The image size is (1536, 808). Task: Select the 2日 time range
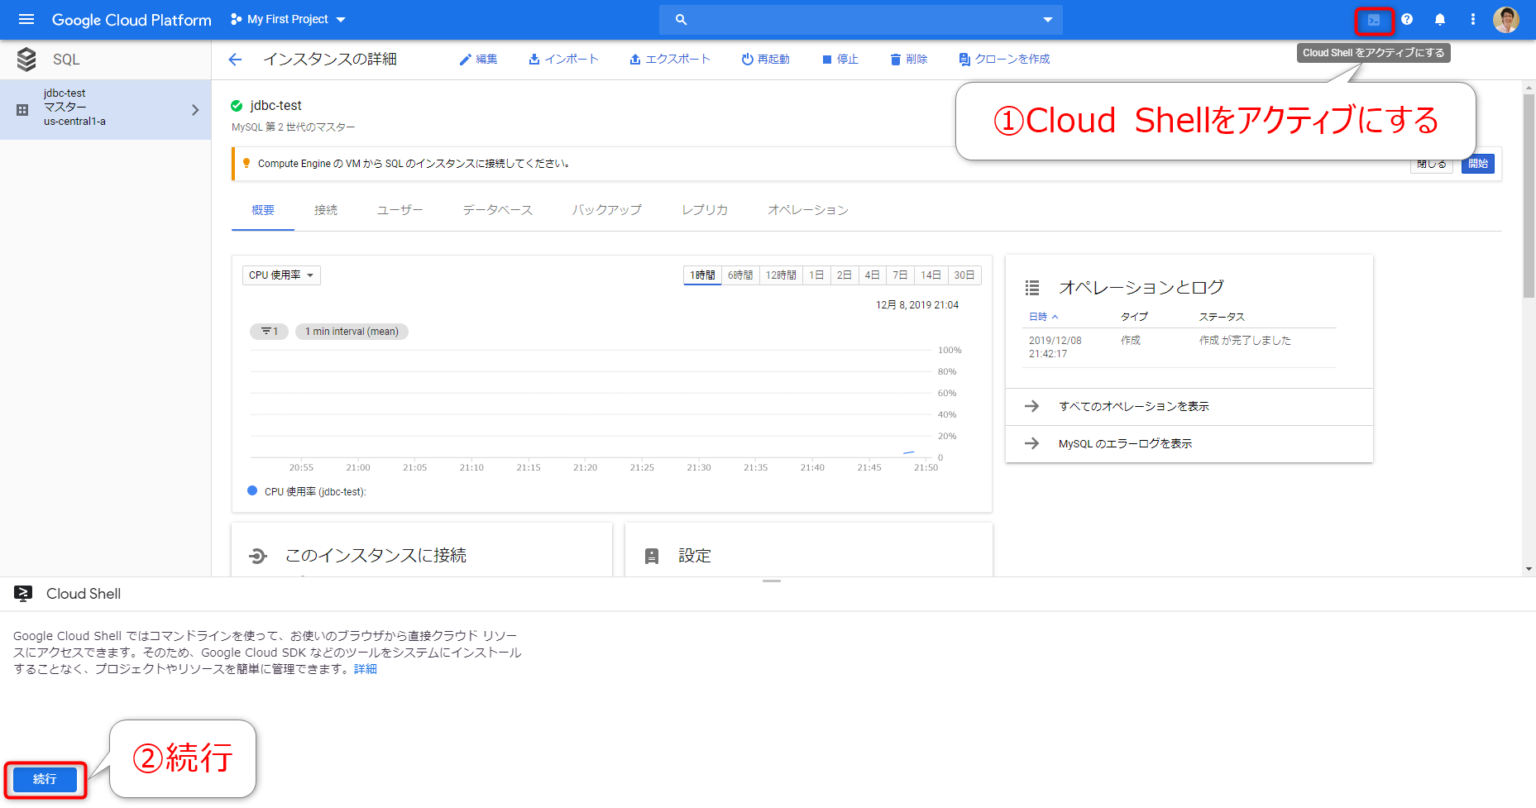point(845,275)
